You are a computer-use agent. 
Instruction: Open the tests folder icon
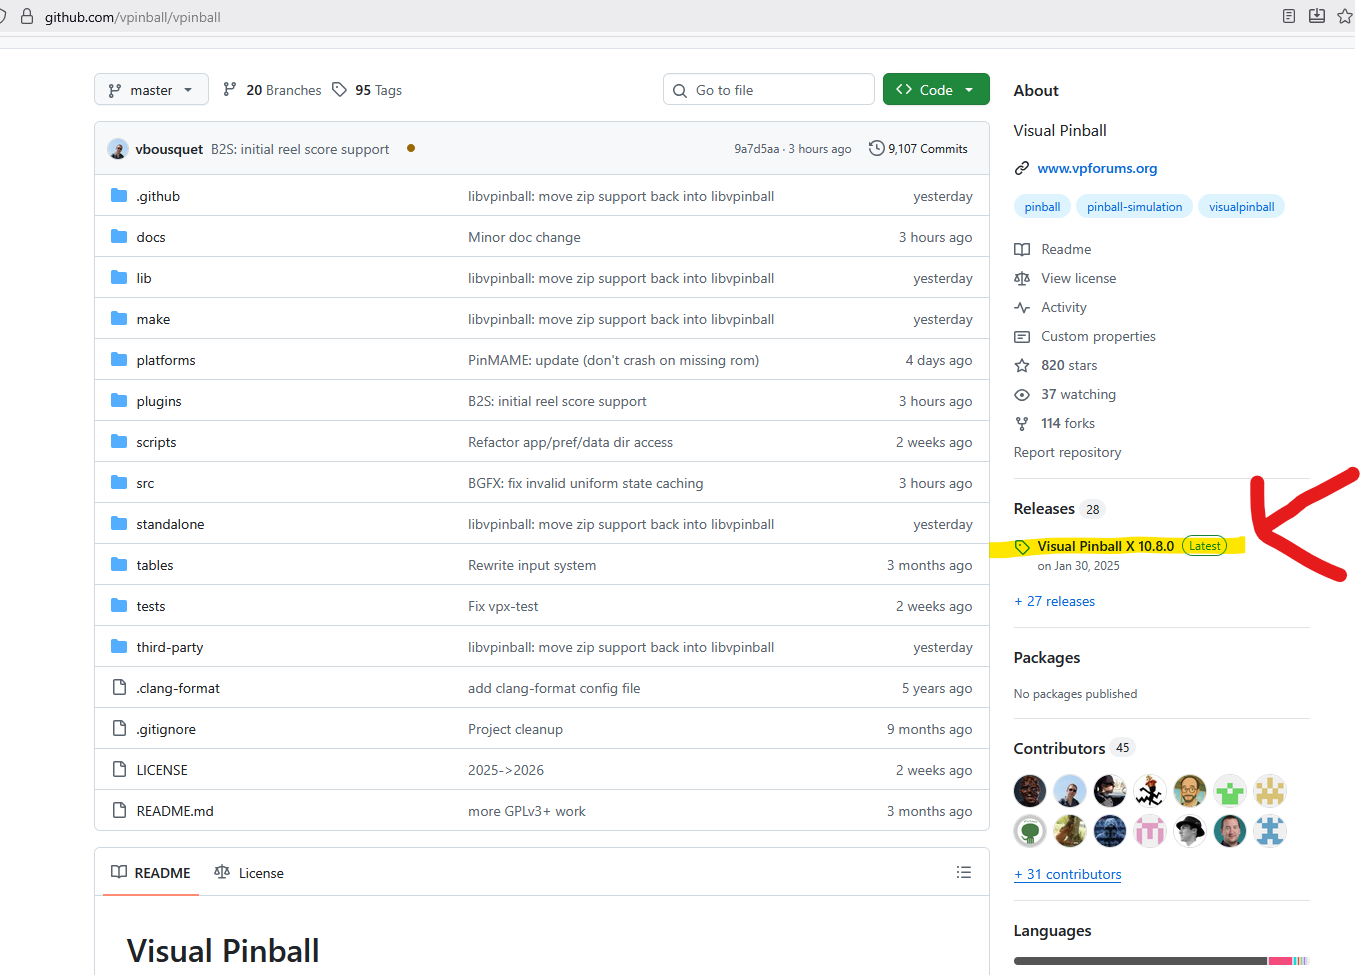click(119, 606)
